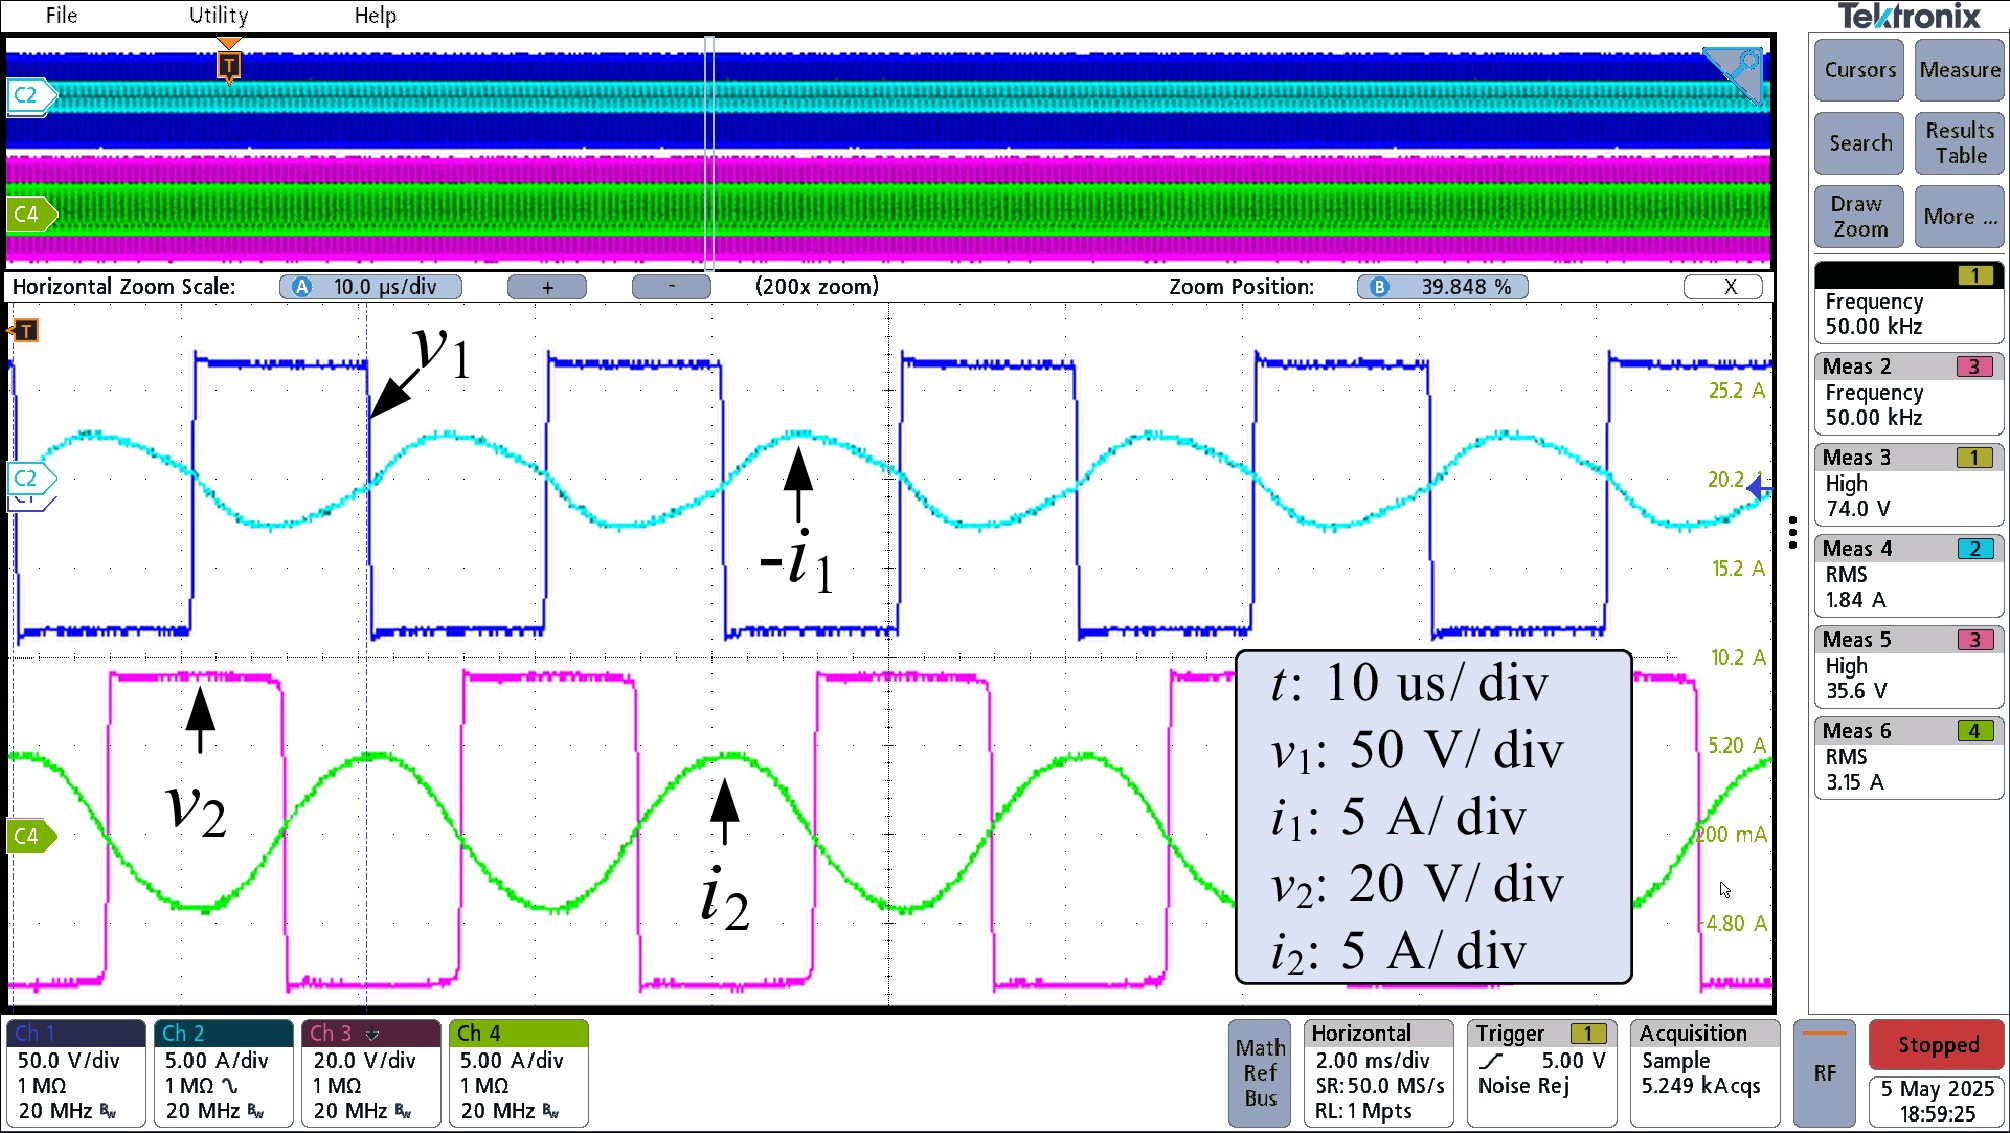The height and width of the screenshot is (1133, 2010).
Task: Click the orange trigger position T marker
Action: [229, 66]
